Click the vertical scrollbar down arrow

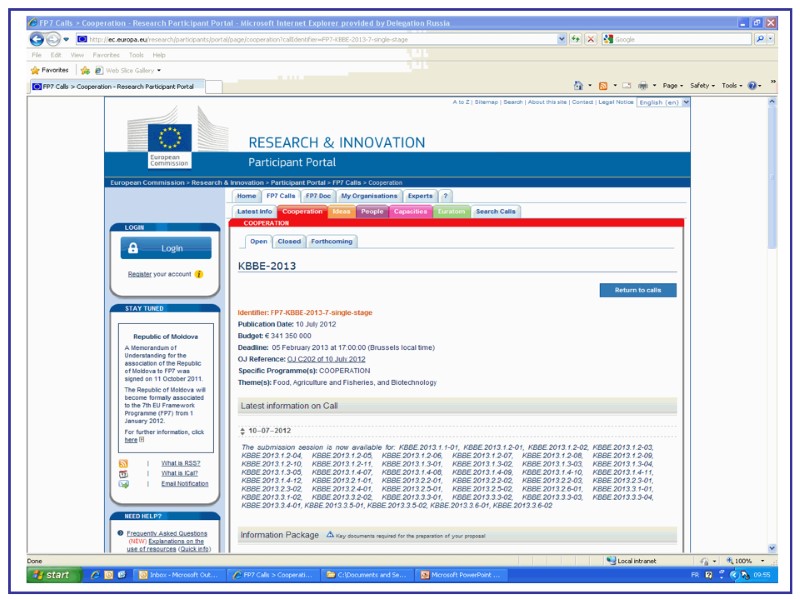[772, 548]
